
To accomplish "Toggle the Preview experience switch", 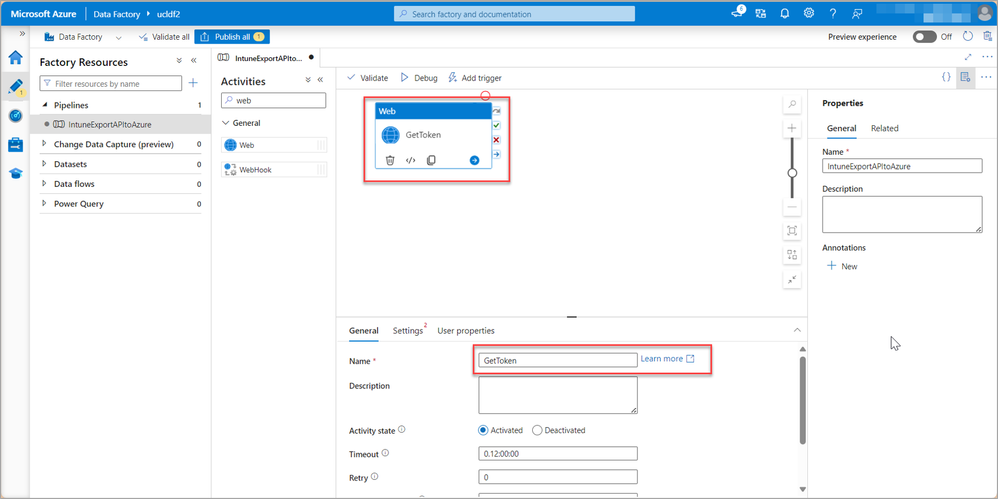I will coord(924,37).
